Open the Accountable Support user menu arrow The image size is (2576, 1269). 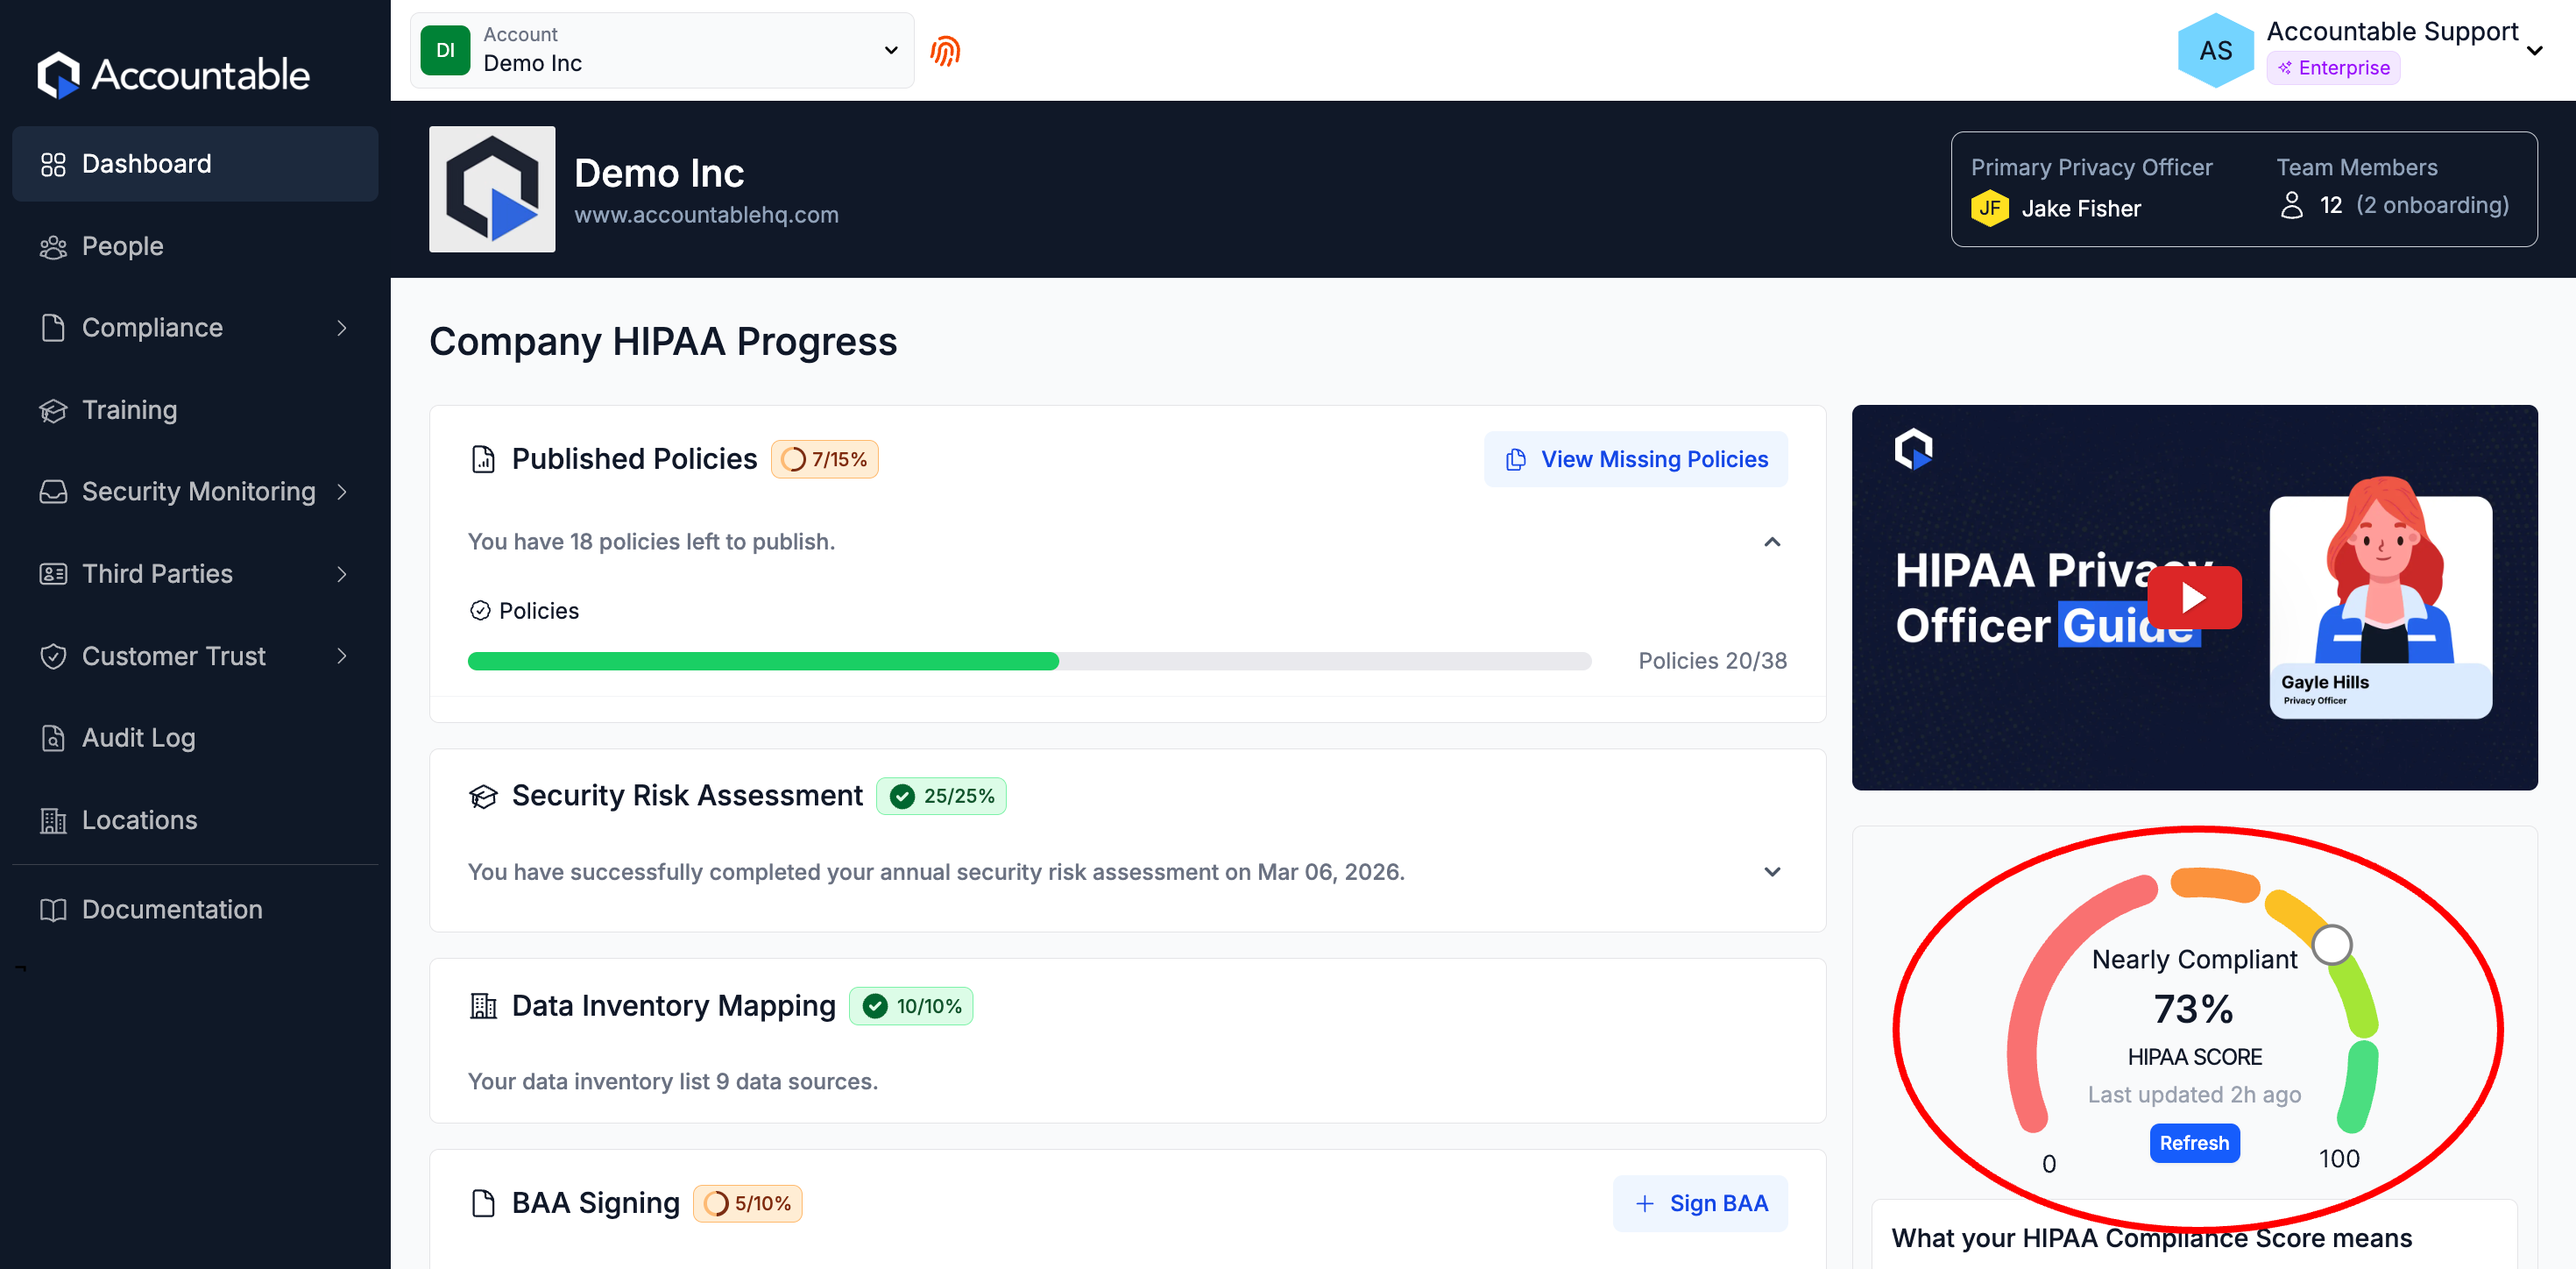point(2533,51)
